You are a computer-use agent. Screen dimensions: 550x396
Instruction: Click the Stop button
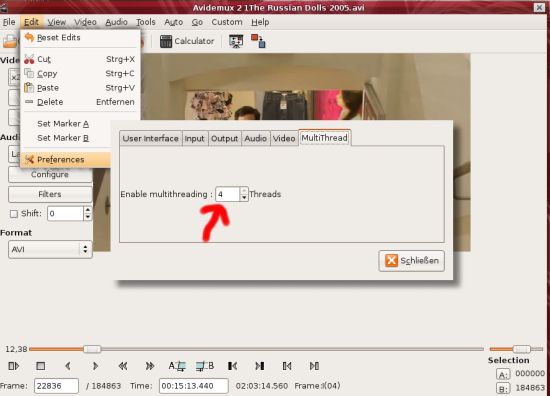coord(41,366)
